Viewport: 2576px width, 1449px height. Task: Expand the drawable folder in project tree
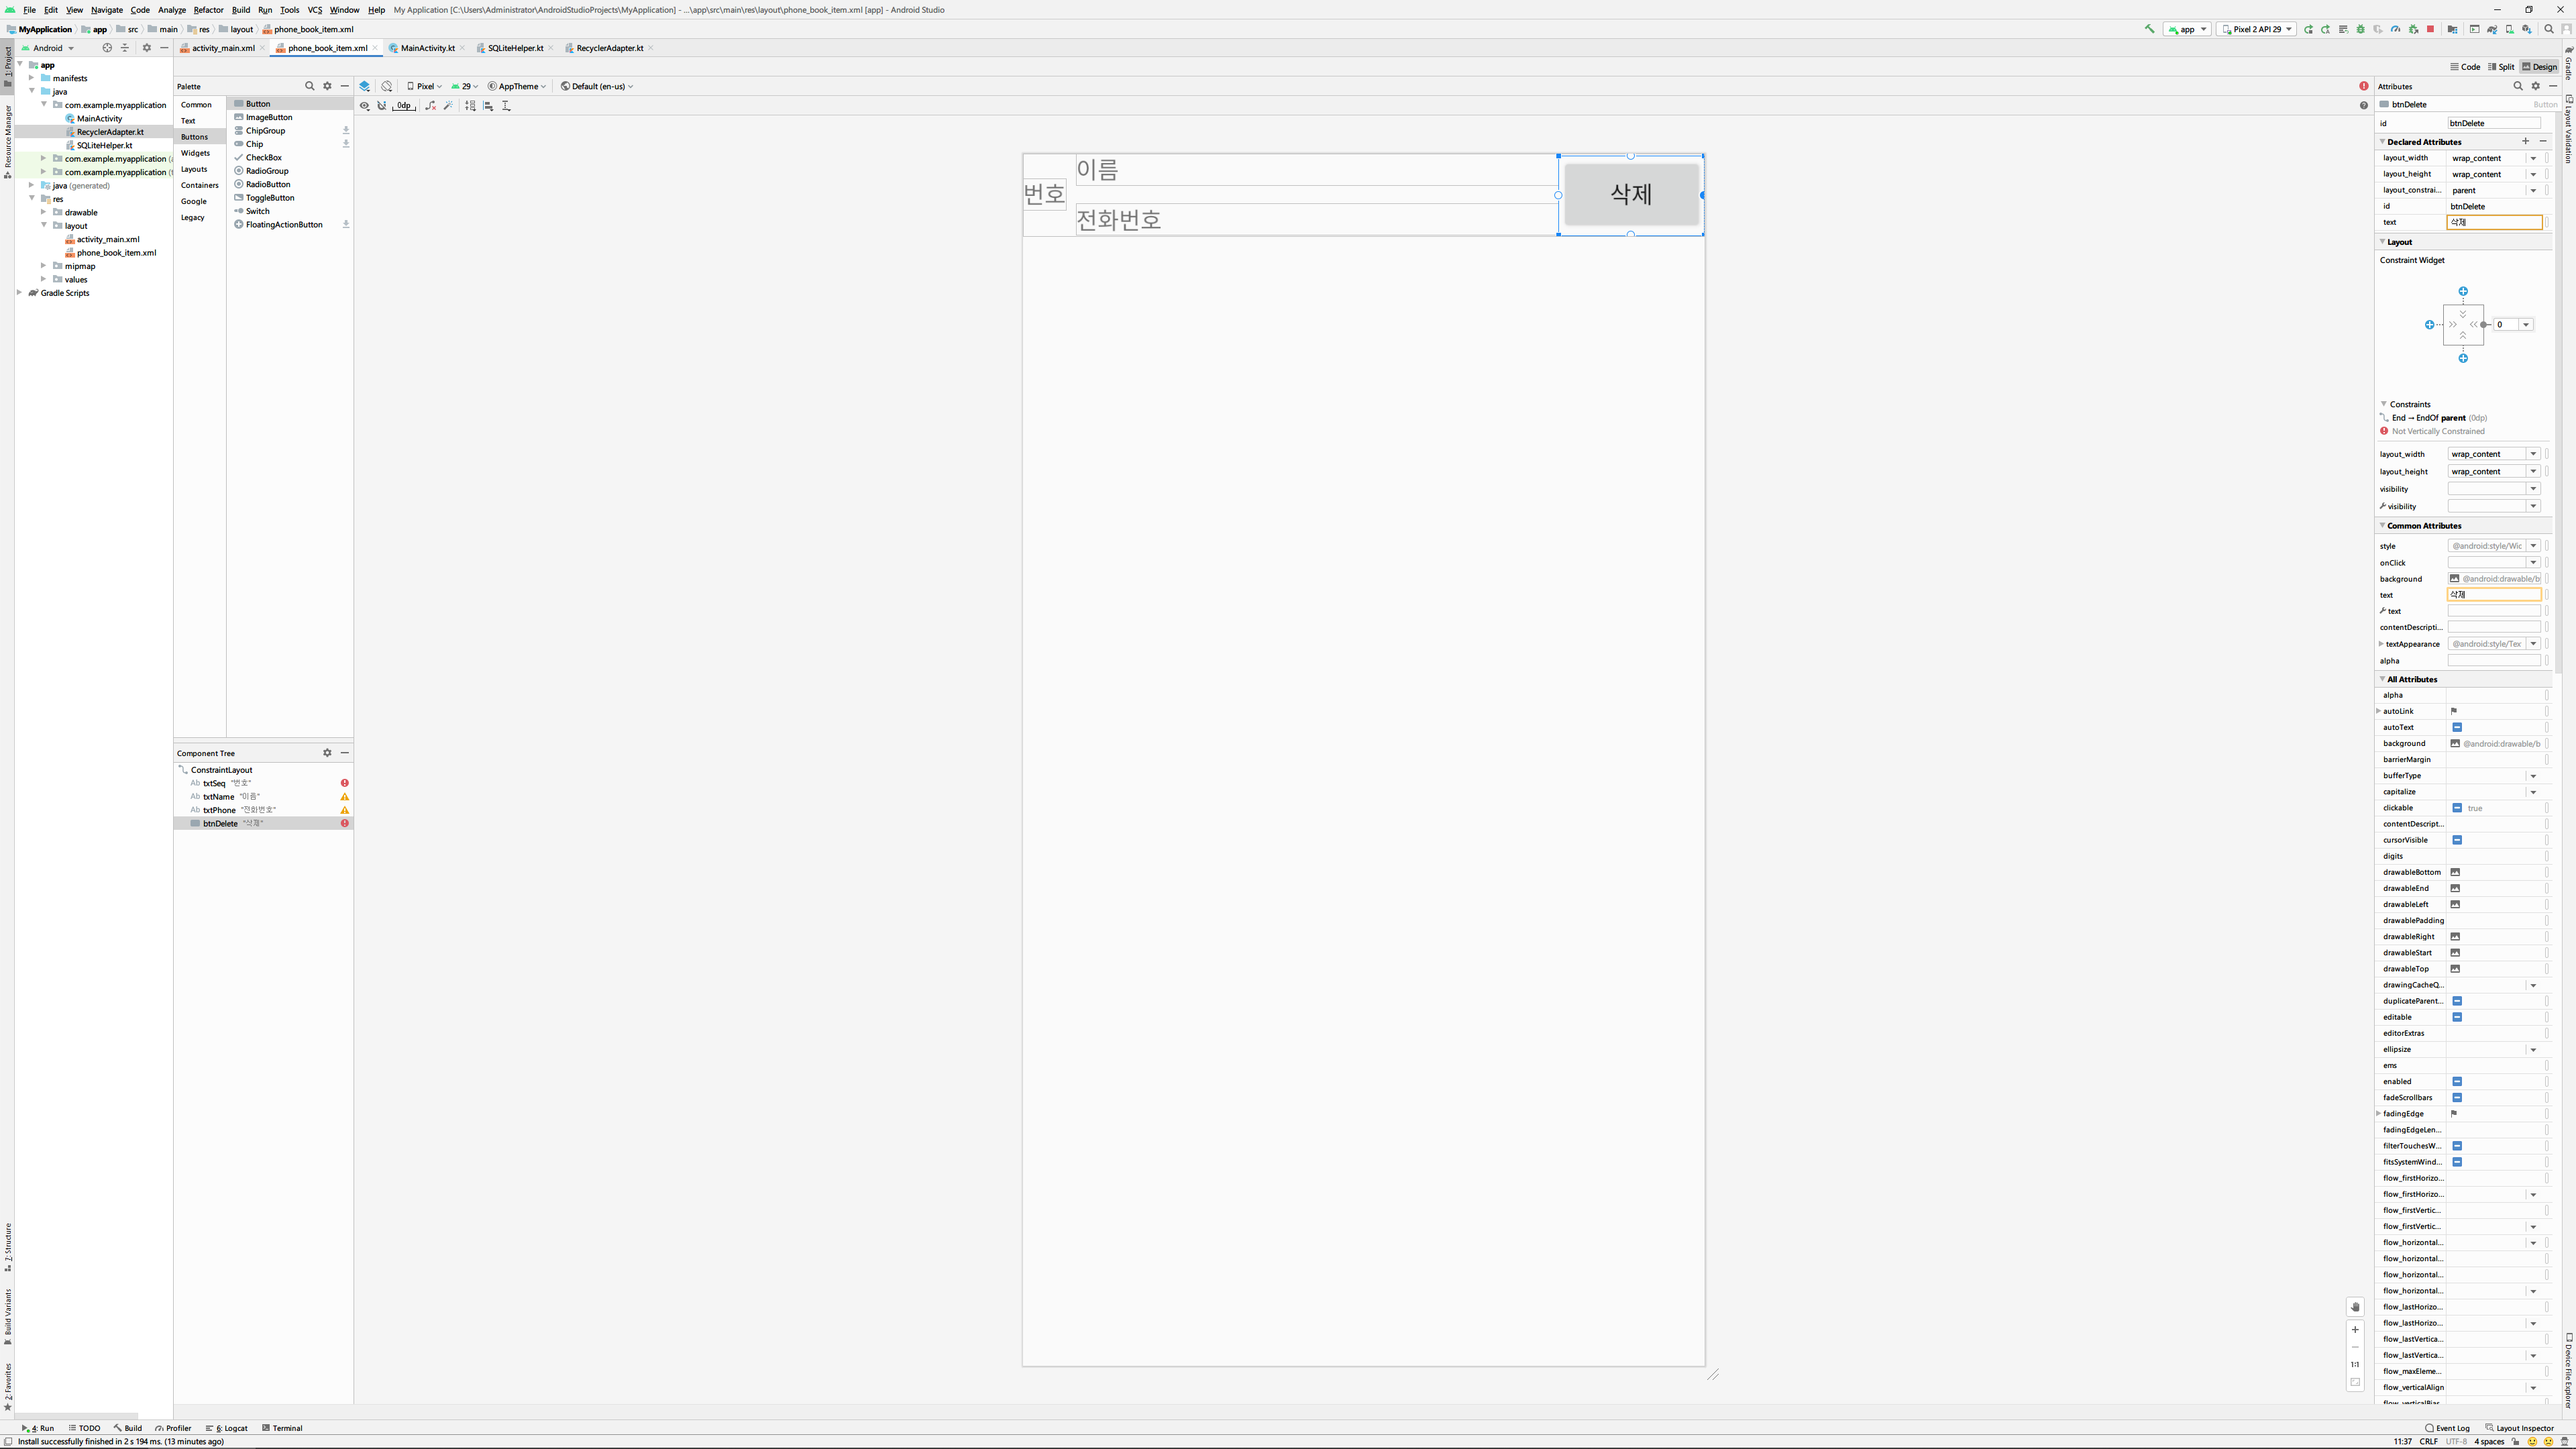44,212
